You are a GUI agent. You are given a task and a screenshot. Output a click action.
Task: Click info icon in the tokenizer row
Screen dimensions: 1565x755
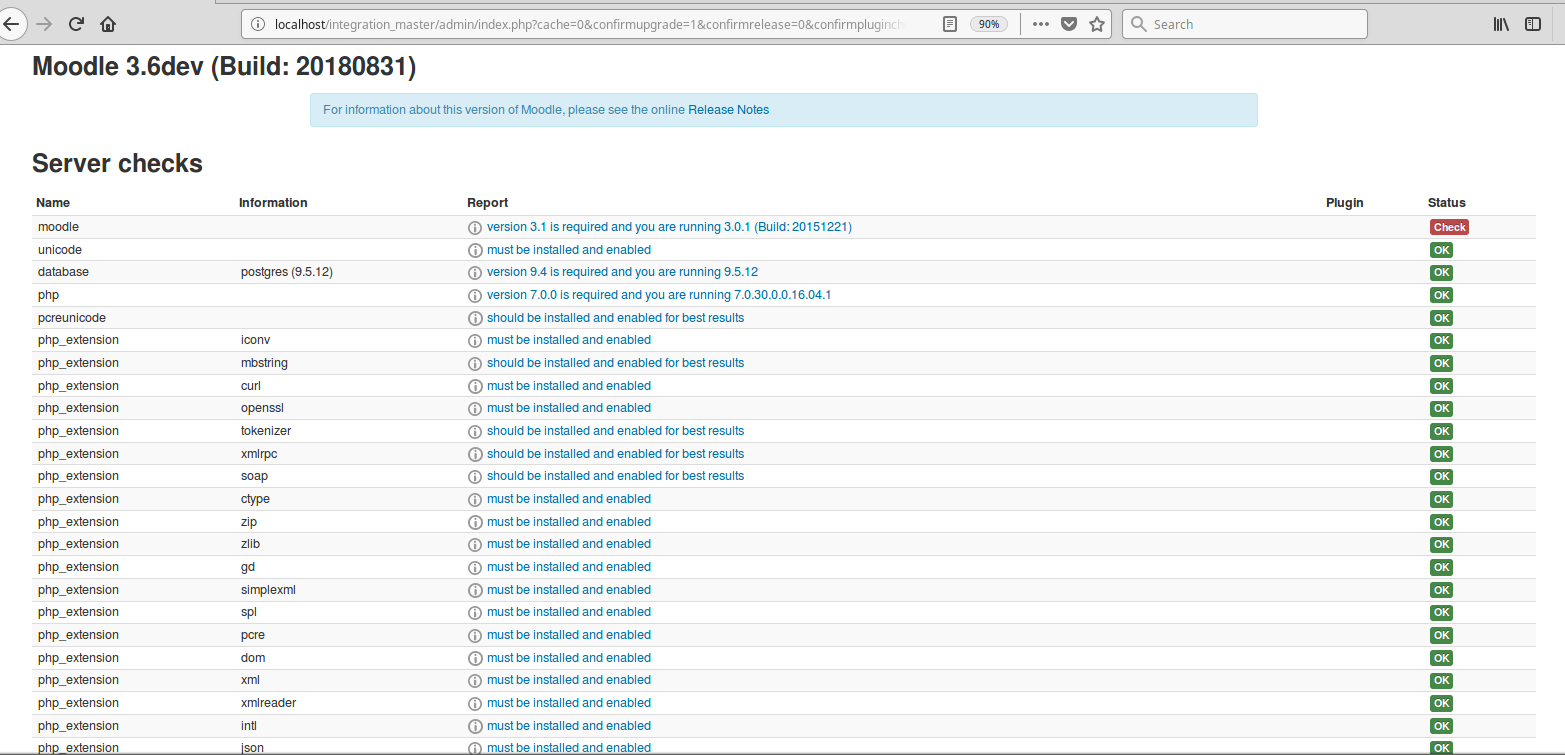click(x=475, y=431)
